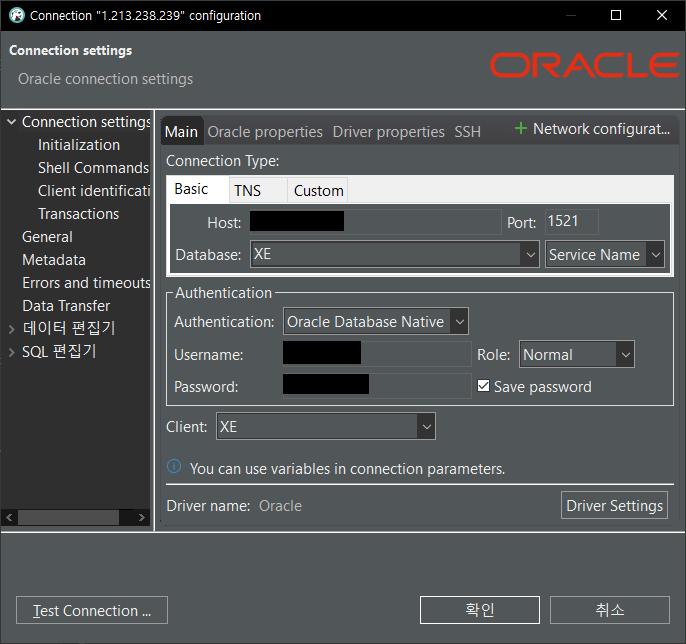Click into the Username input field
Image resolution: width=686 pixels, height=644 pixels.
(x=377, y=354)
